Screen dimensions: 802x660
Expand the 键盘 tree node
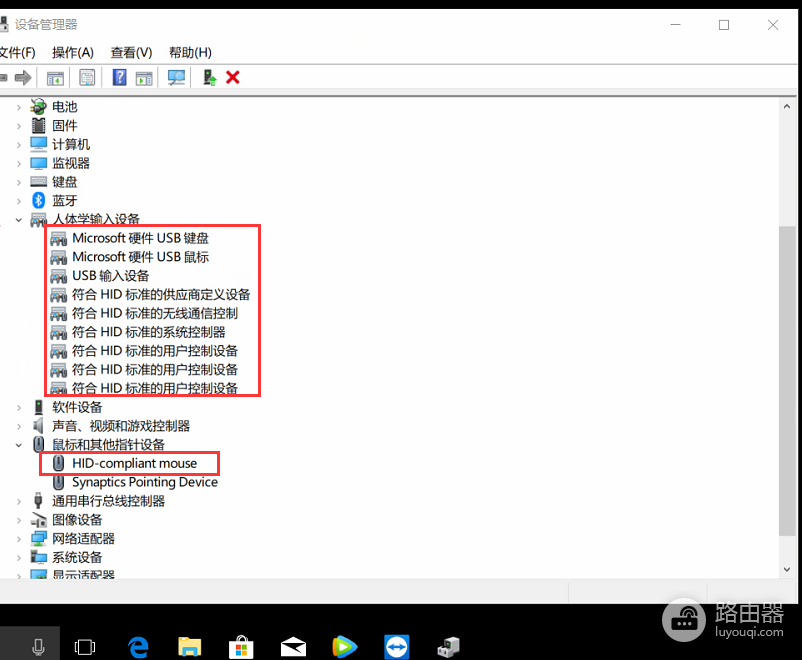click(19, 182)
